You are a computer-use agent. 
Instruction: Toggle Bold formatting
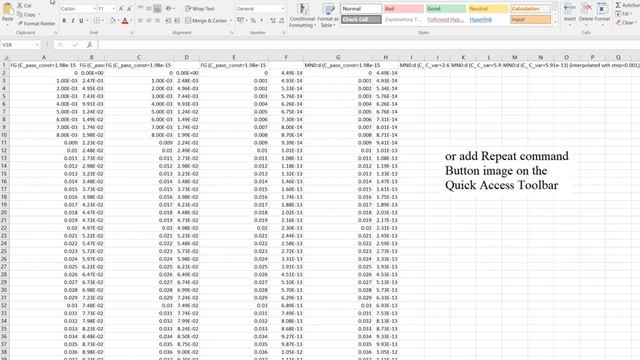[64, 20]
